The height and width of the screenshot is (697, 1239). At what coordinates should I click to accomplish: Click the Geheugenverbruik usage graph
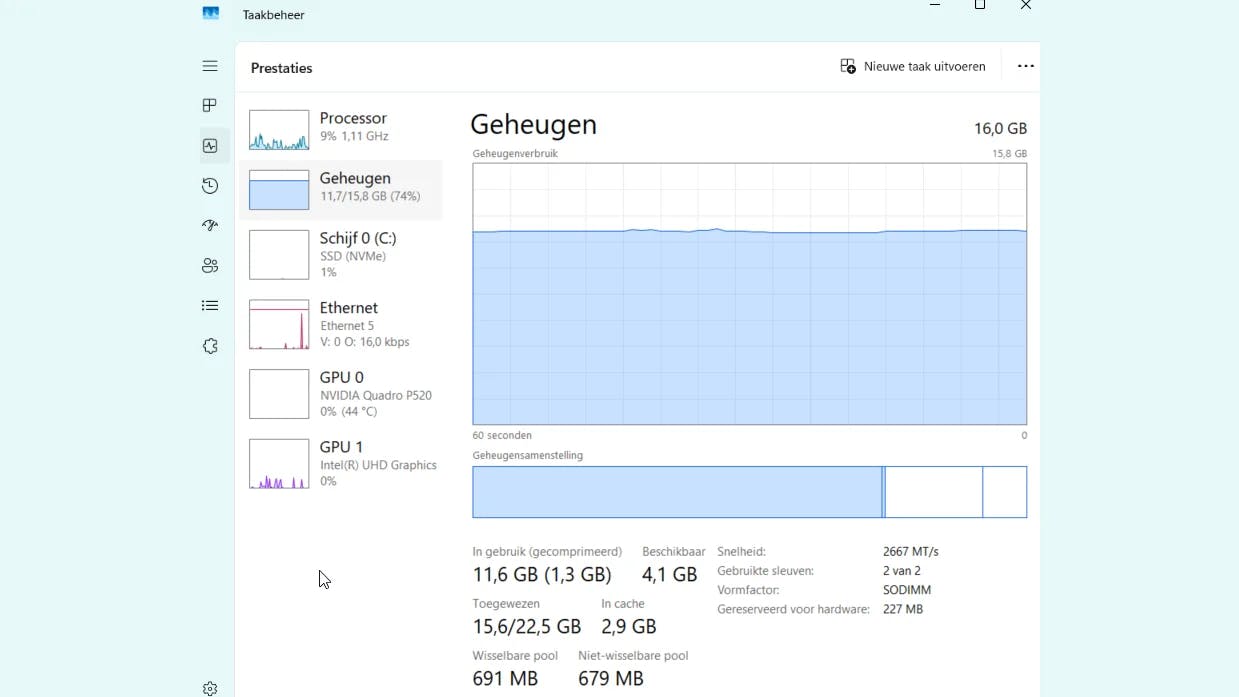[x=749, y=294]
